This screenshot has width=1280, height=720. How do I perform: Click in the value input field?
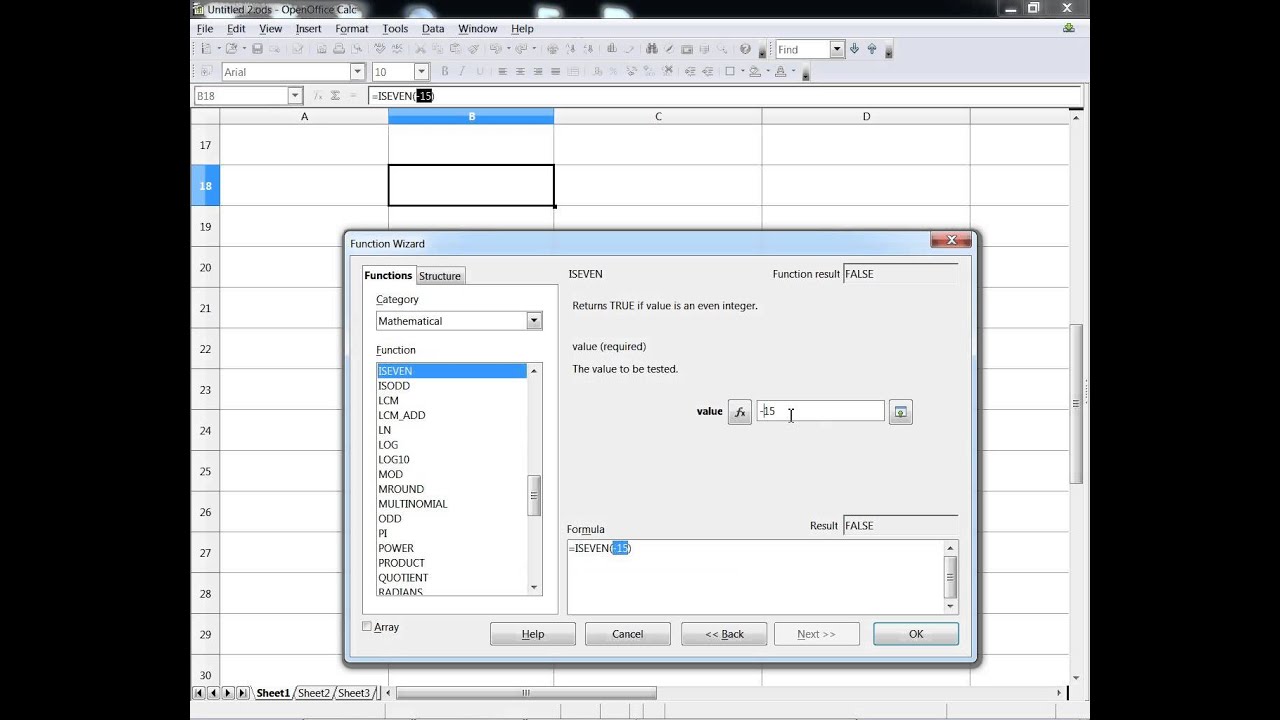[x=820, y=411]
